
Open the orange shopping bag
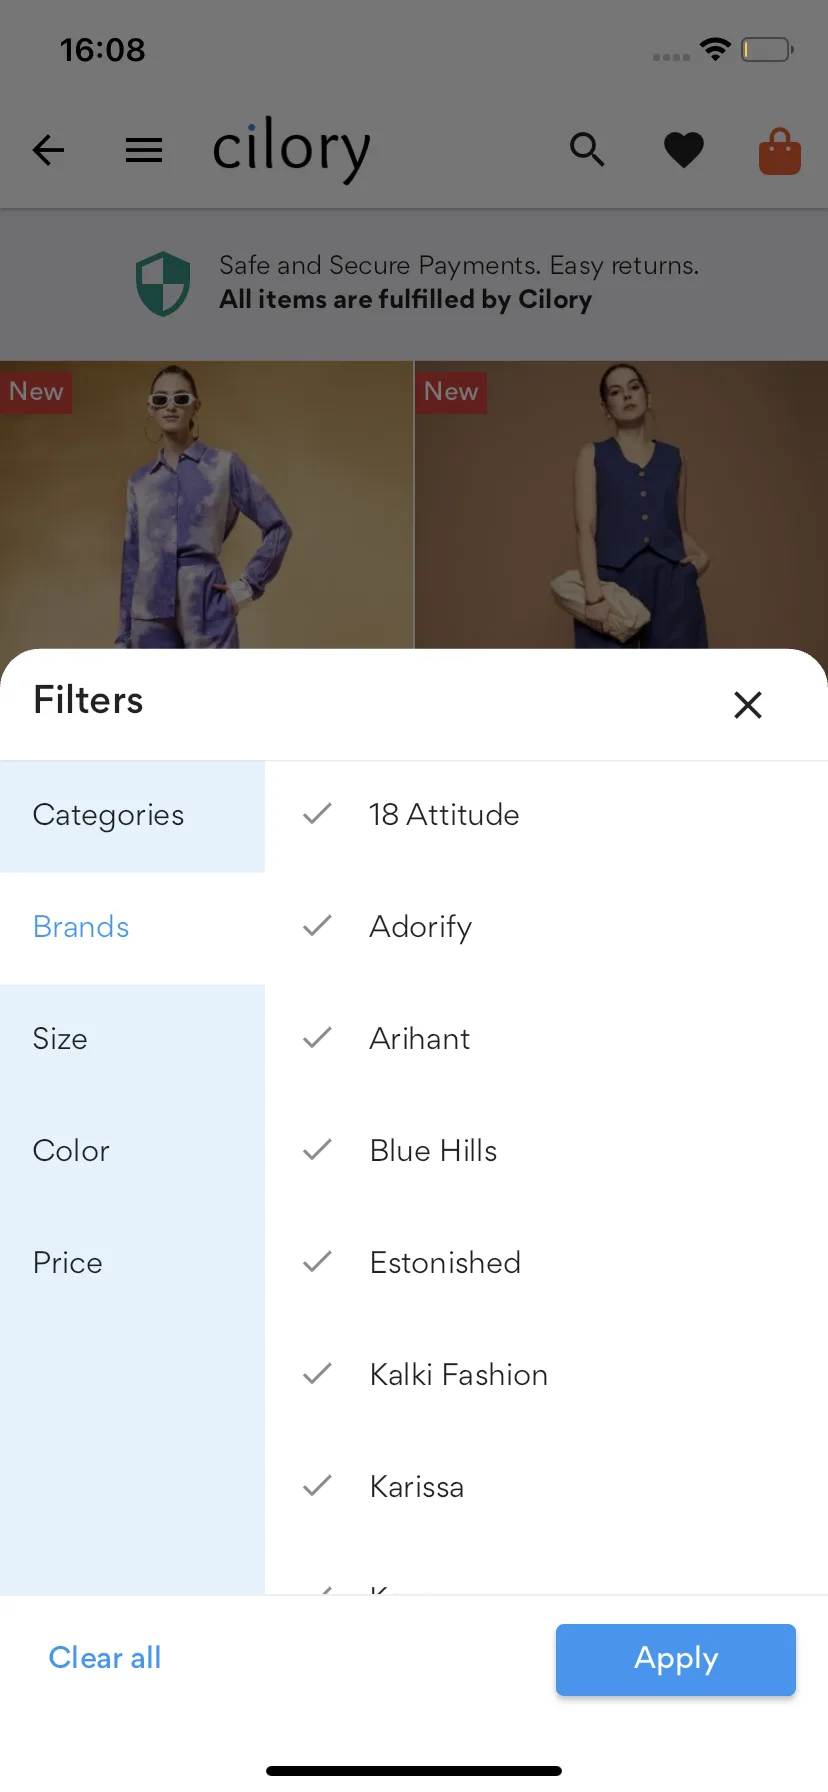click(780, 152)
